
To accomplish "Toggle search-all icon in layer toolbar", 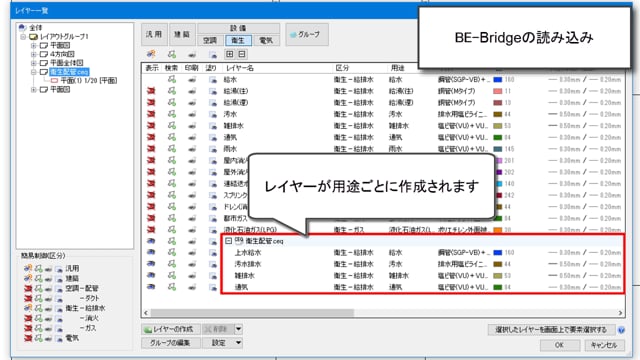I will pos(172,54).
